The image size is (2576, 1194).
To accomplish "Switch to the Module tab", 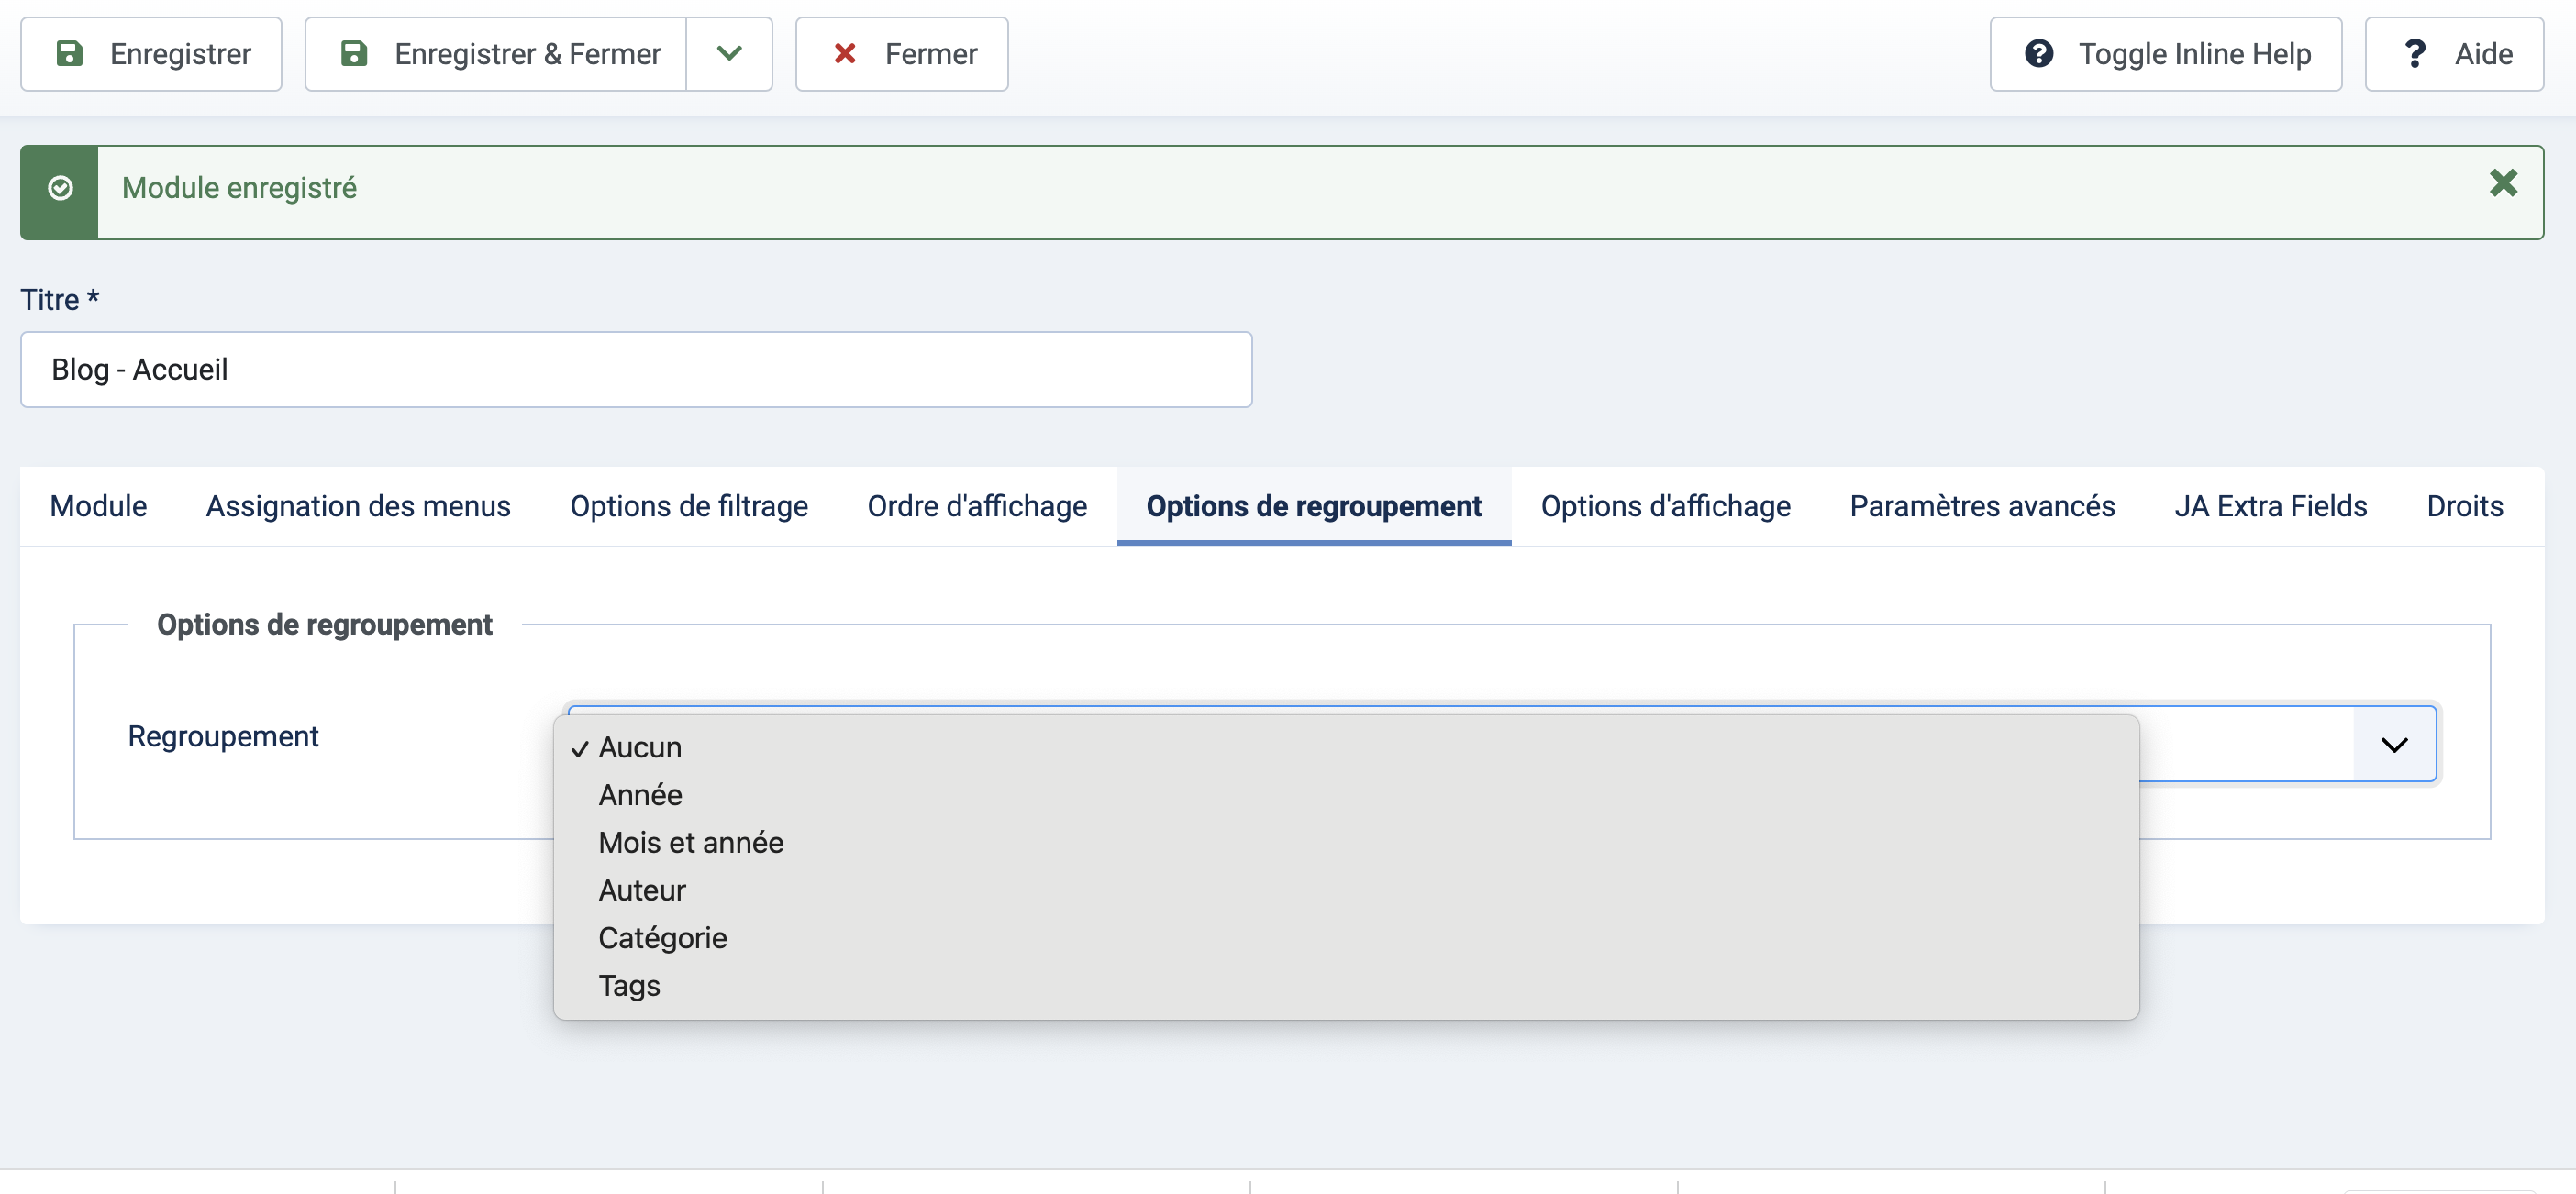I will point(98,506).
